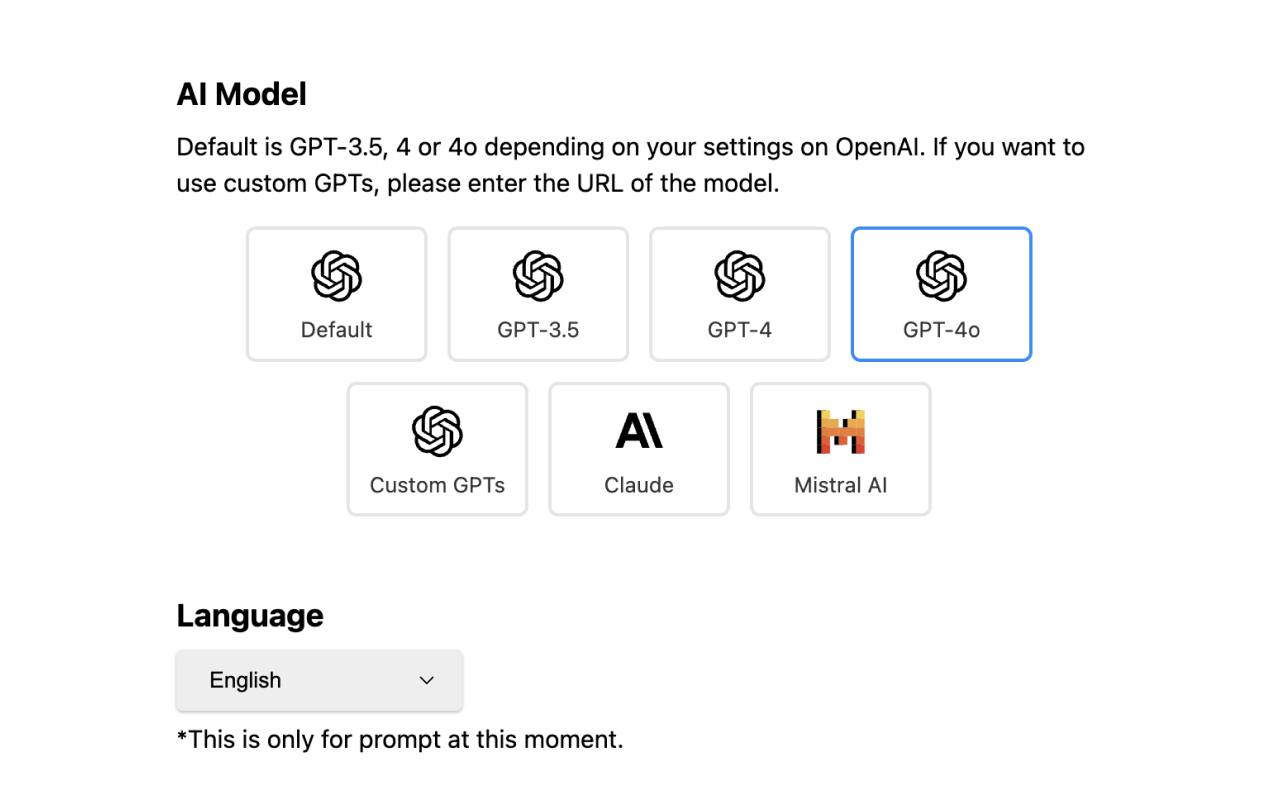Choose the Default model label
Image resolution: width=1280 pixels, height=800 pixels.
coord(336,330)
